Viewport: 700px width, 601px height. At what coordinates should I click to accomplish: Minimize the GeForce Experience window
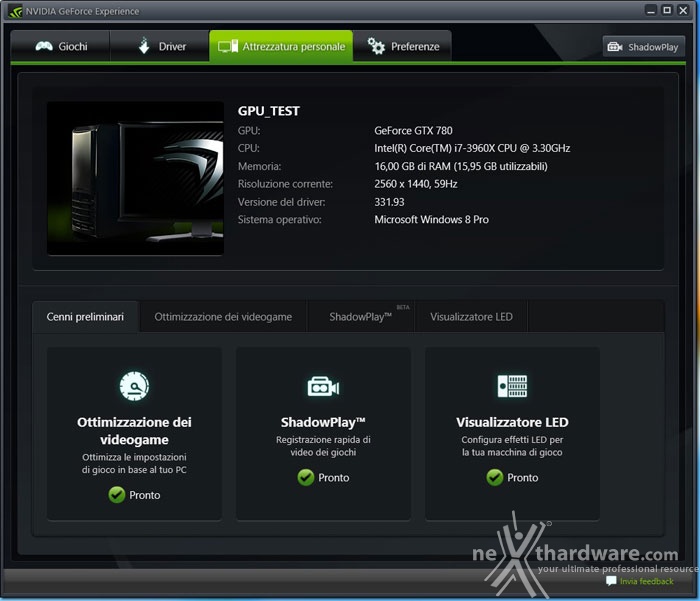[651, 10]
